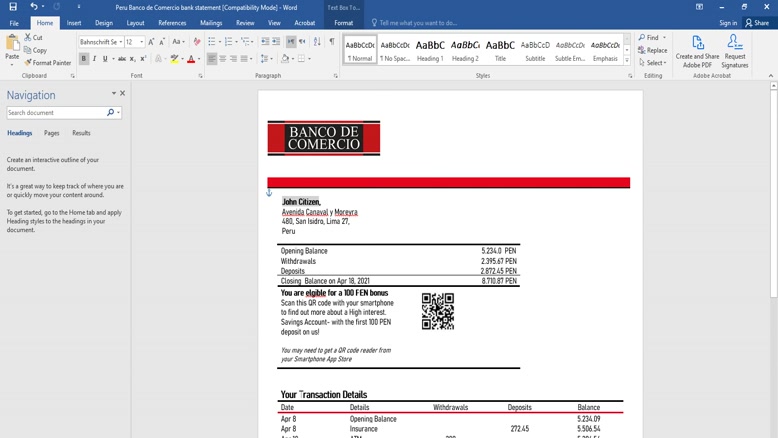Click the Replace button
Viewport: 778px width, 438px height.
coord(653,50)
